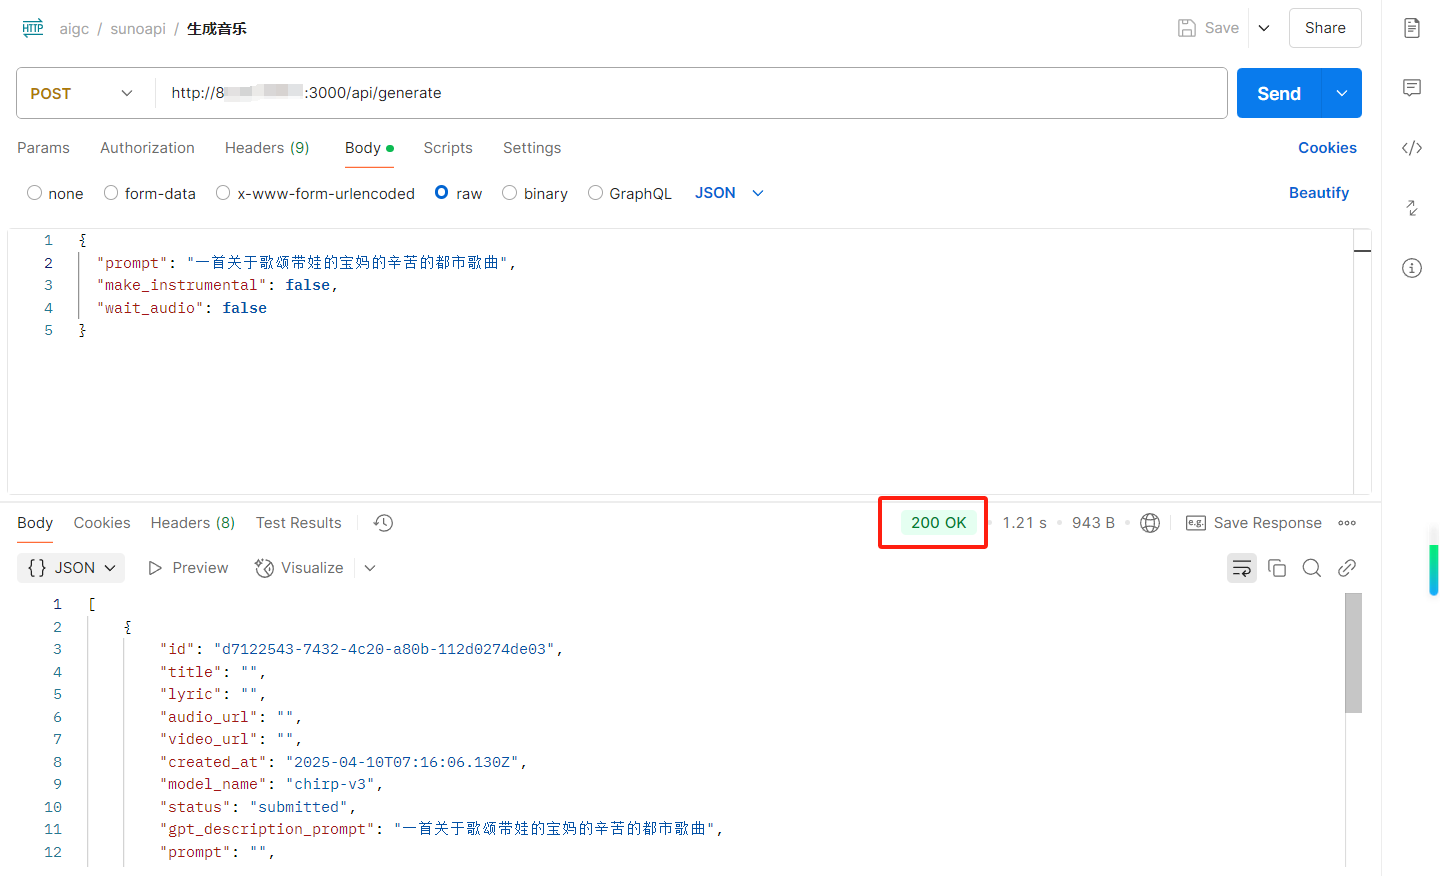Choose the GraphQL body option
Image resolution: width=1440 pixels, height=876 pixels.
coord(596,192)
